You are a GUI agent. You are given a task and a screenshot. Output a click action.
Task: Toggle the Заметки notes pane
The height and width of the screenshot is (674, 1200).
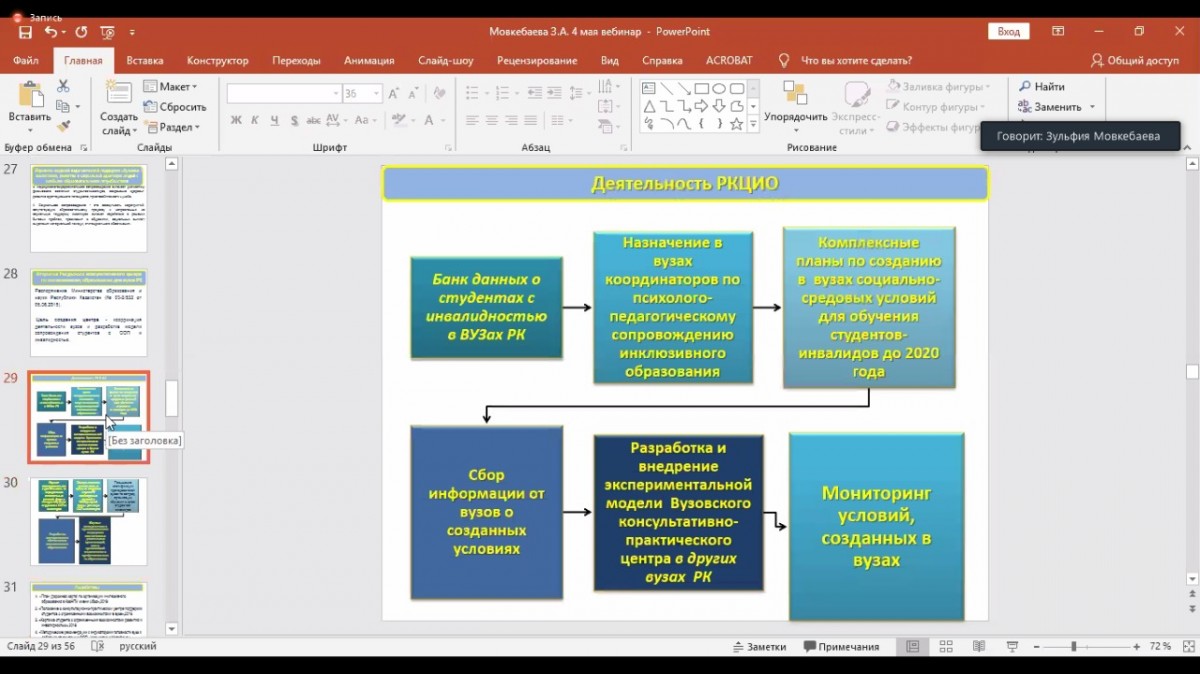coord(760,647)
